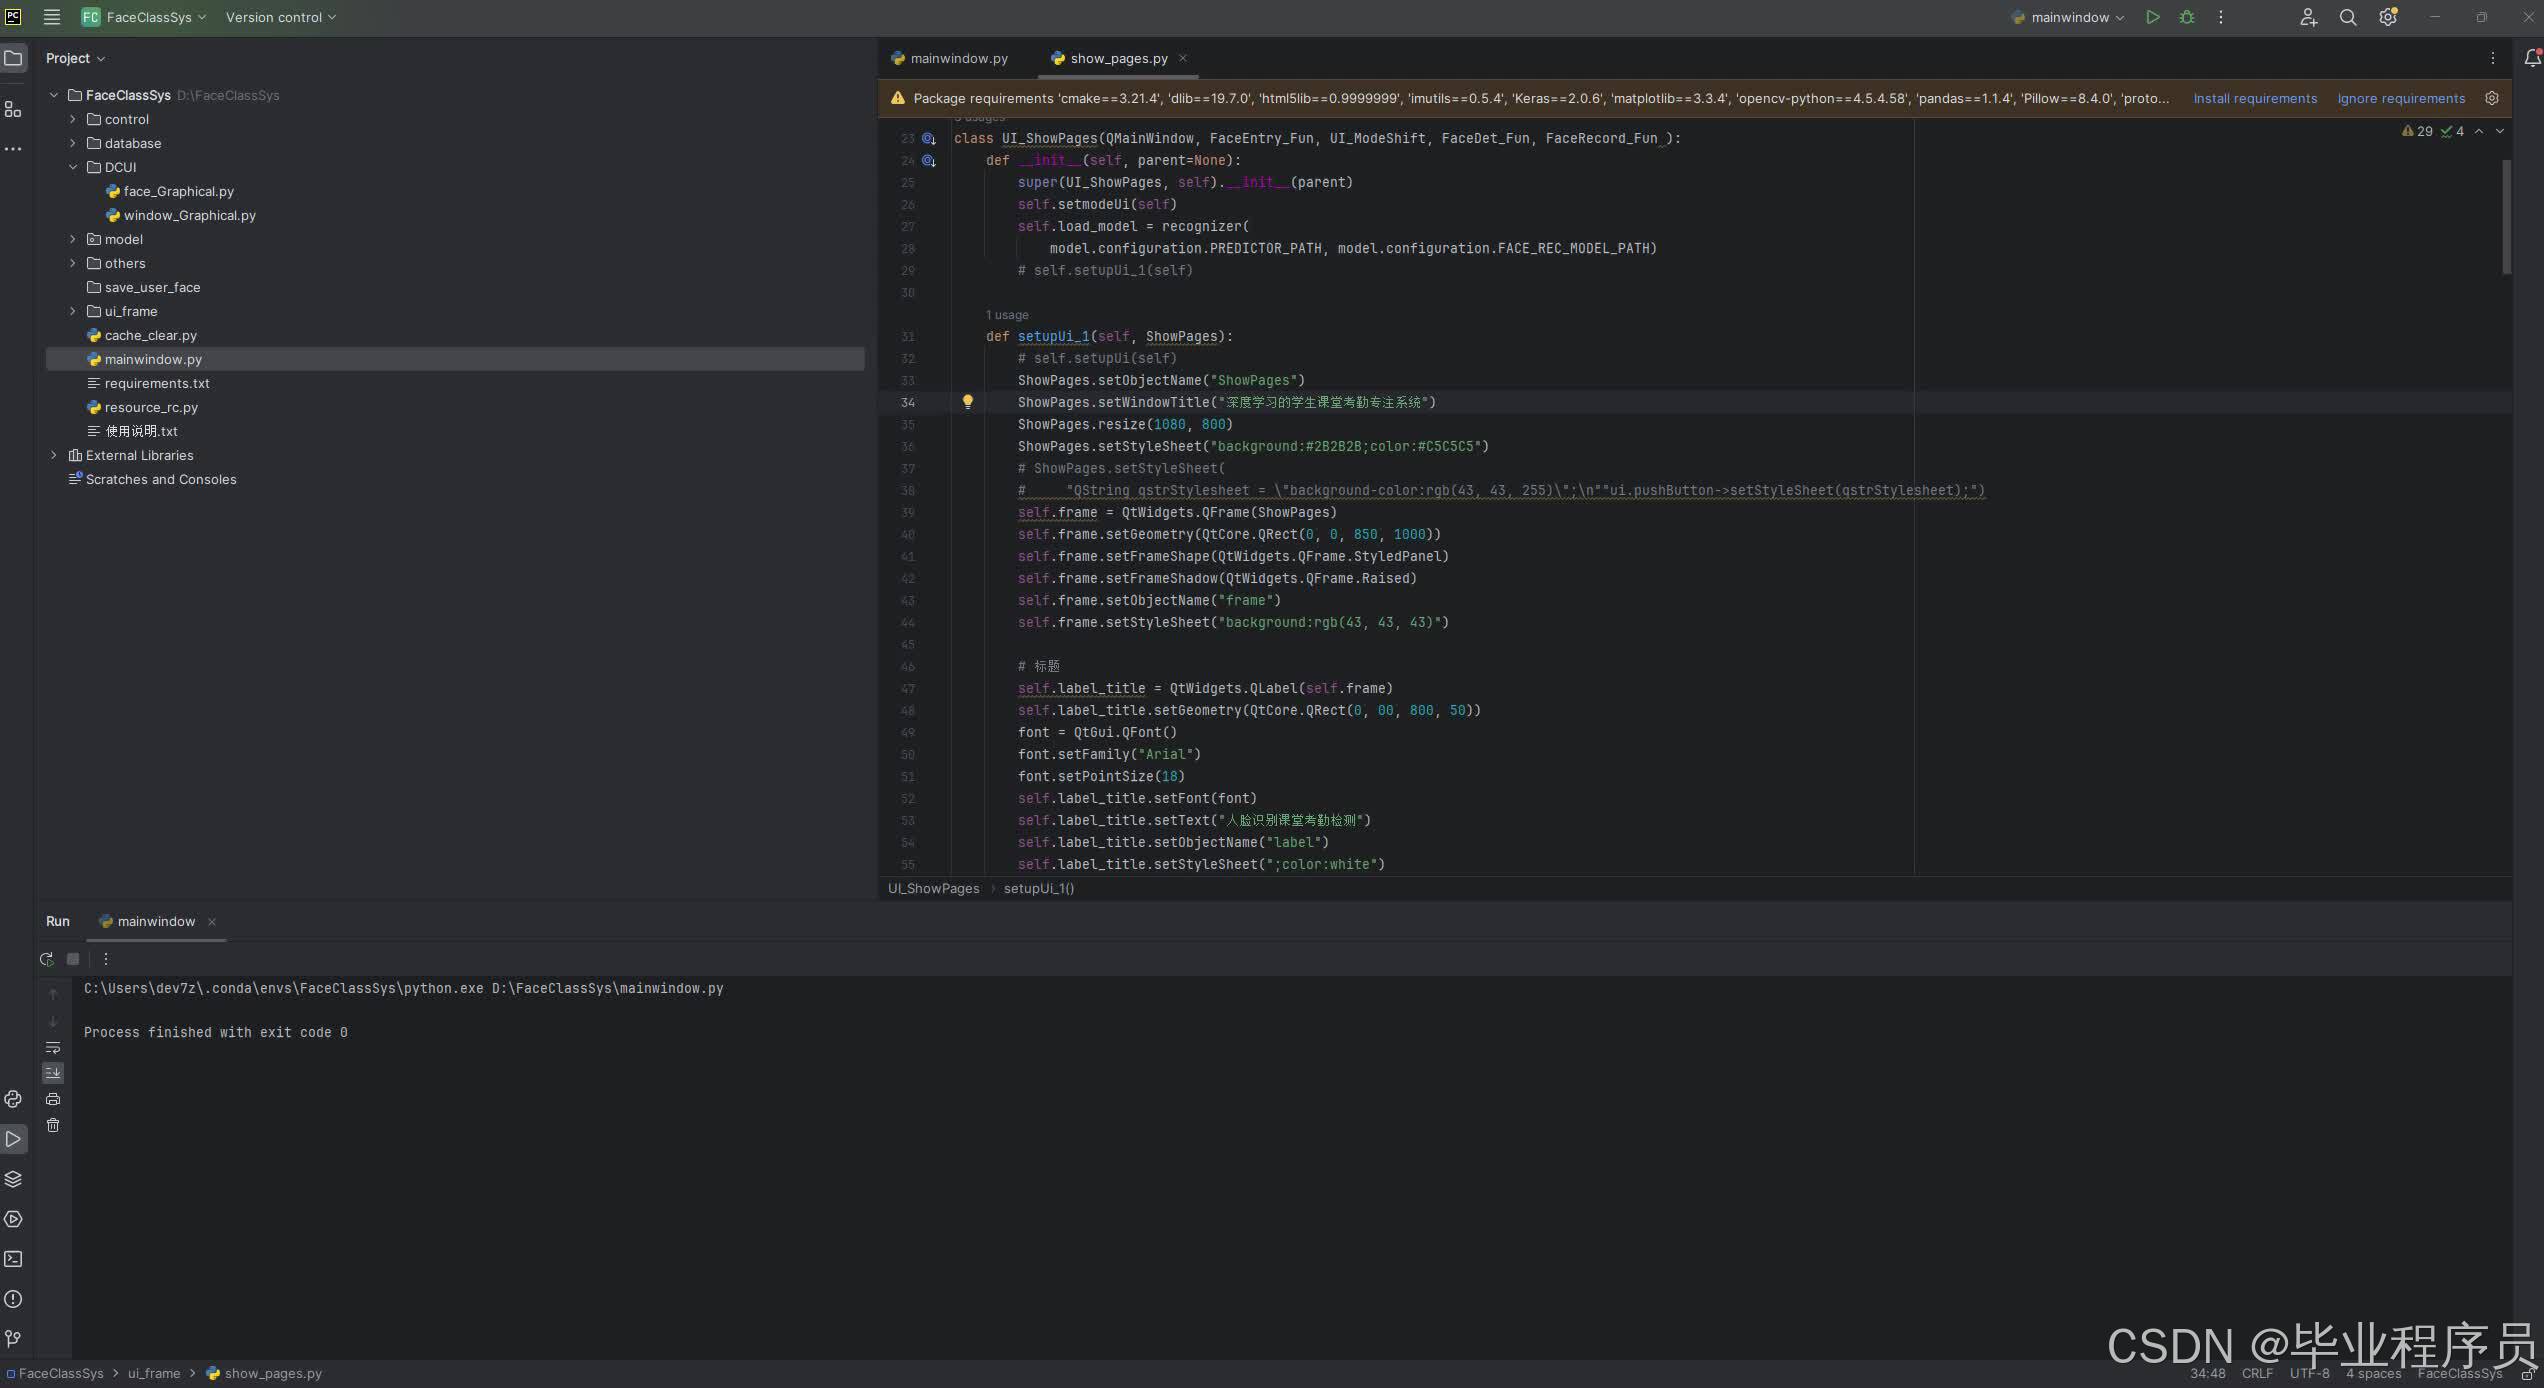Open the Version control dropdown
The image size is (2544, 1388).
coord(280,17)
